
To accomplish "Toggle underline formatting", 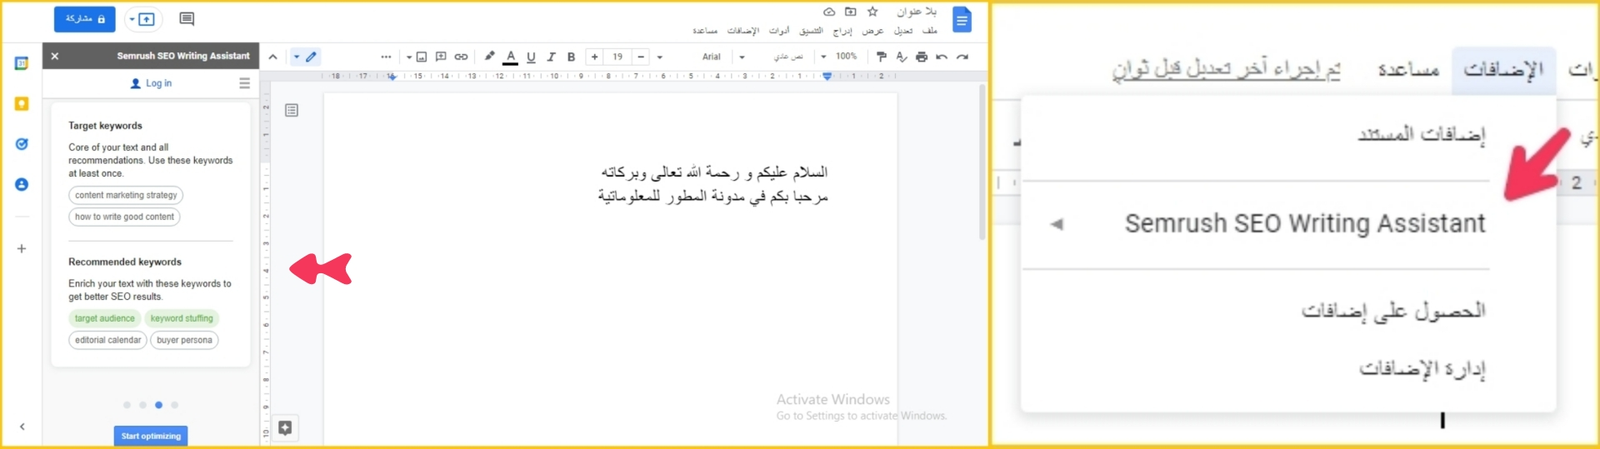I will click(x=531, y=57).
